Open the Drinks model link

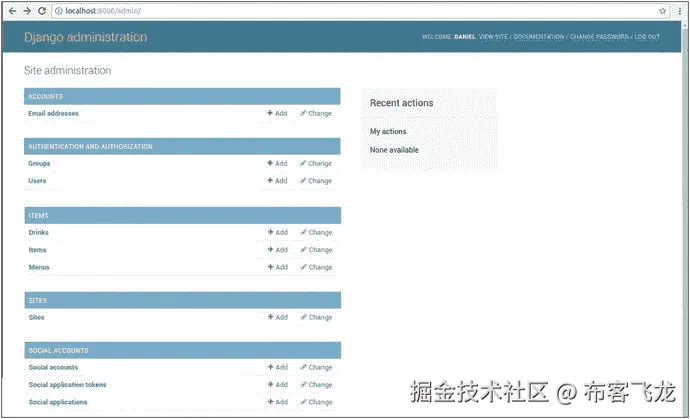click(38, 232)
